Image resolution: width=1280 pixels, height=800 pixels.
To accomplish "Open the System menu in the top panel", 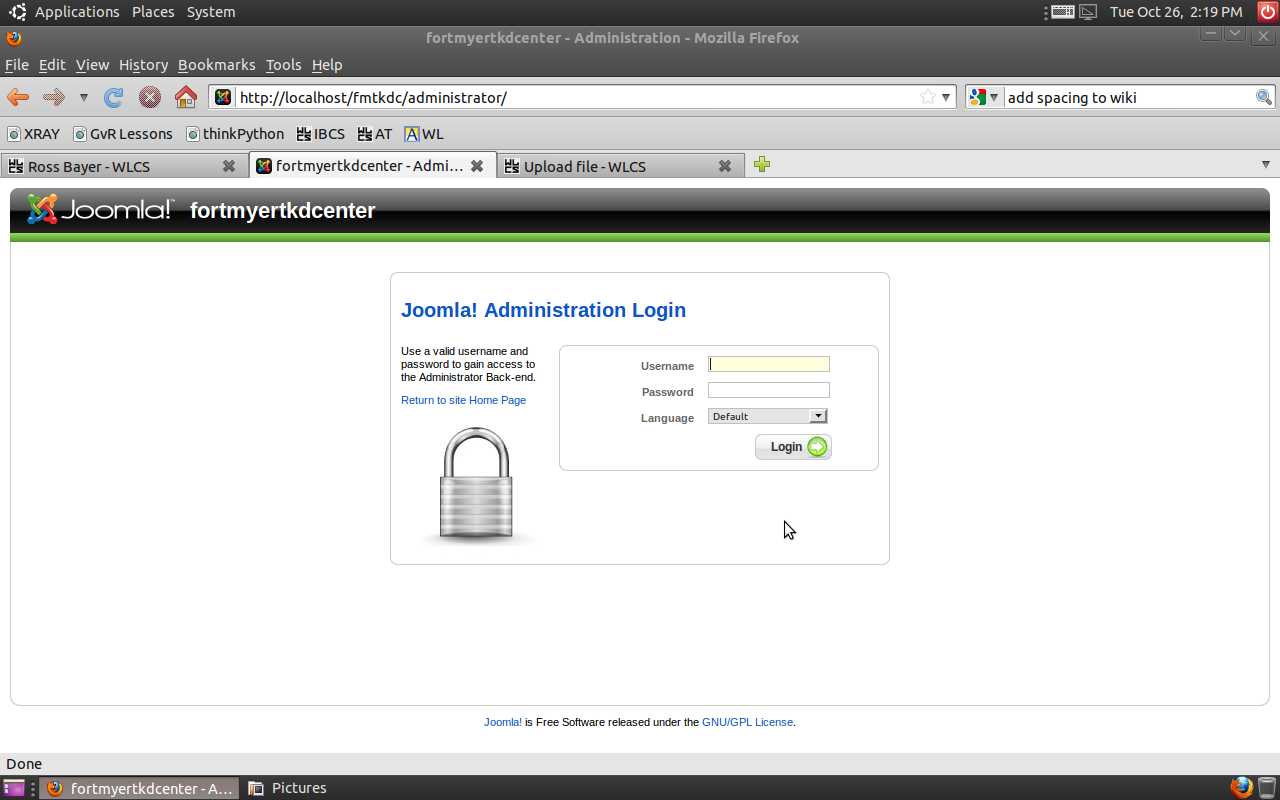I will 211,12.
